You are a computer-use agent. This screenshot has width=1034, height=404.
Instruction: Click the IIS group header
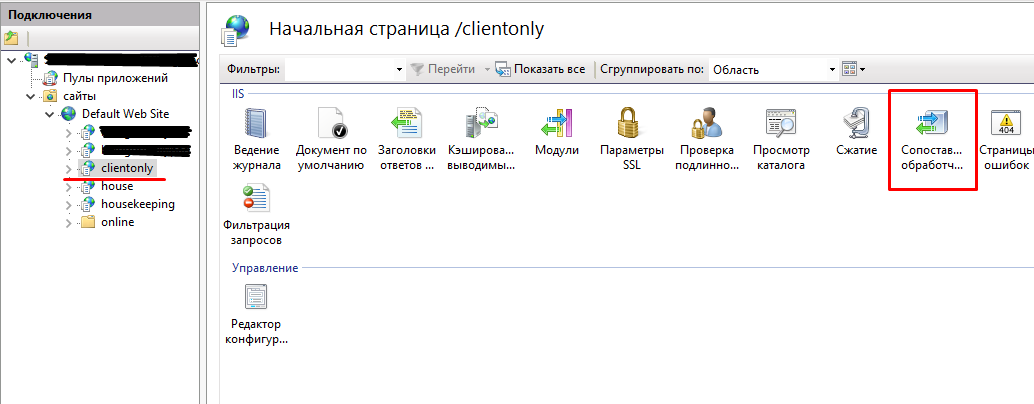(x=238, y=94)
